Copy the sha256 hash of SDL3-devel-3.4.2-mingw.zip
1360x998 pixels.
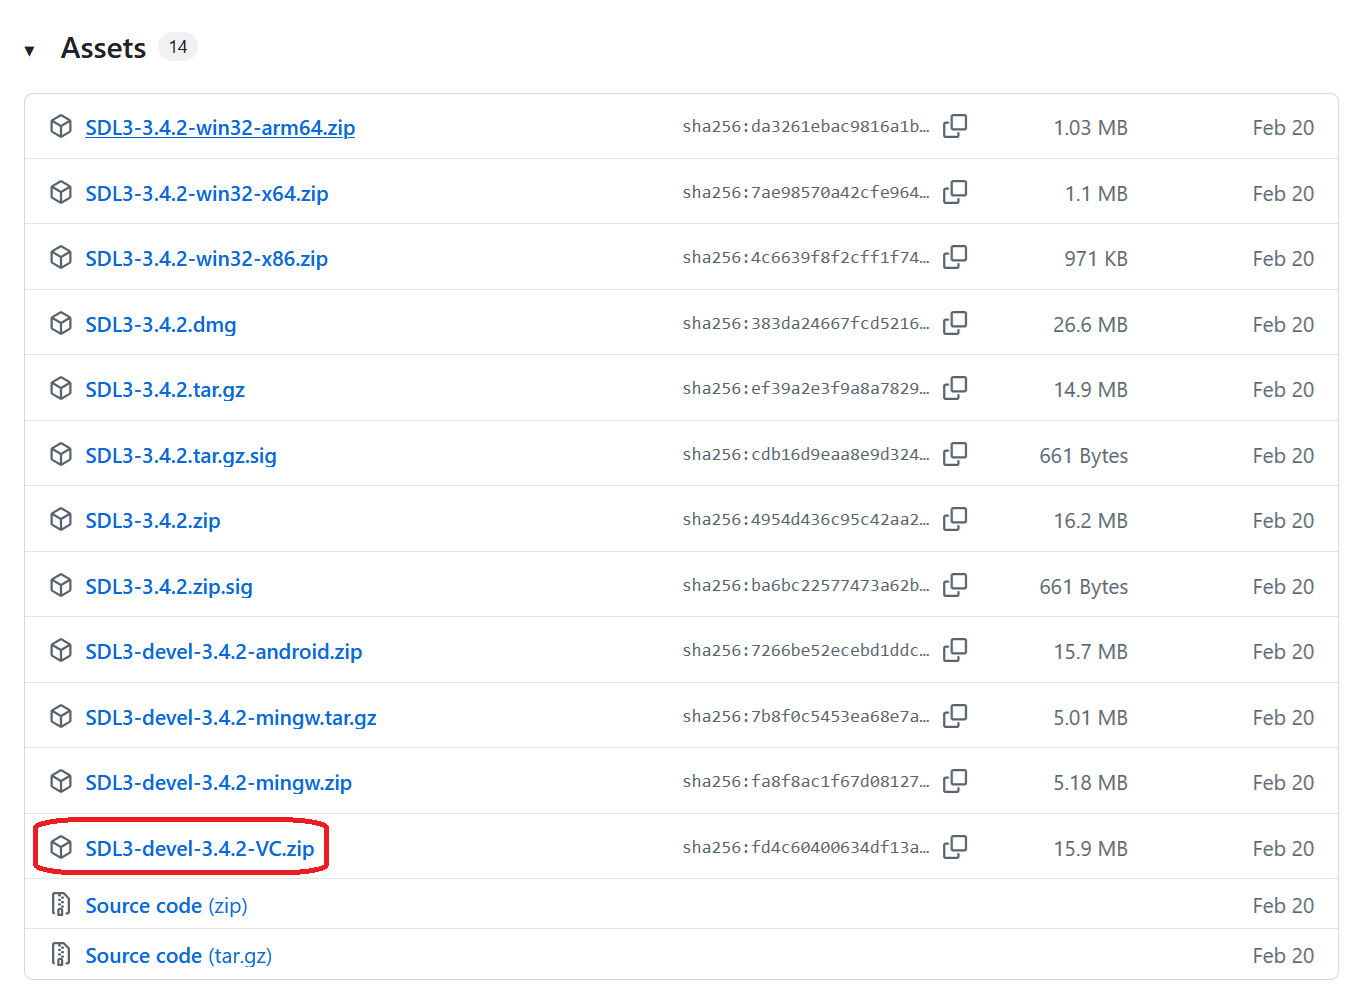pos(955,781)
